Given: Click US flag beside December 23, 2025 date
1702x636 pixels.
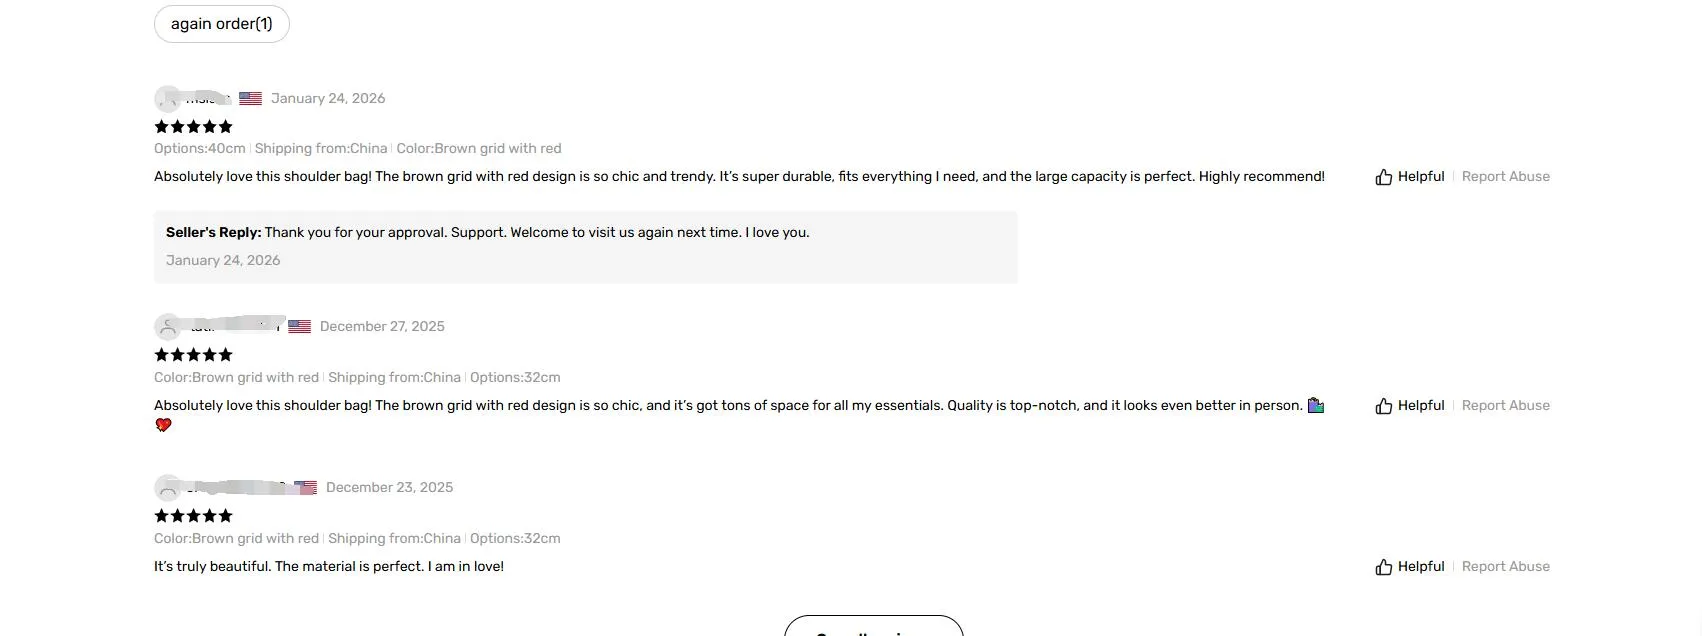Looking at the screenshot, I should click(306, 488).
